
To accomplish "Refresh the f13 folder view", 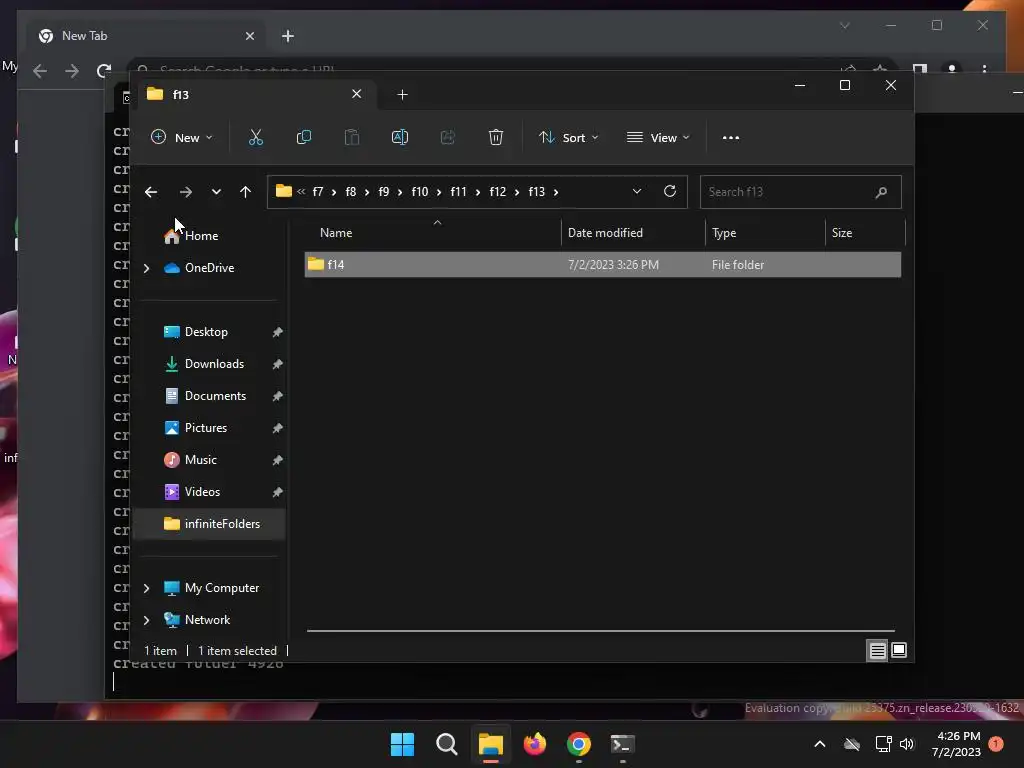I will [669, 191].
